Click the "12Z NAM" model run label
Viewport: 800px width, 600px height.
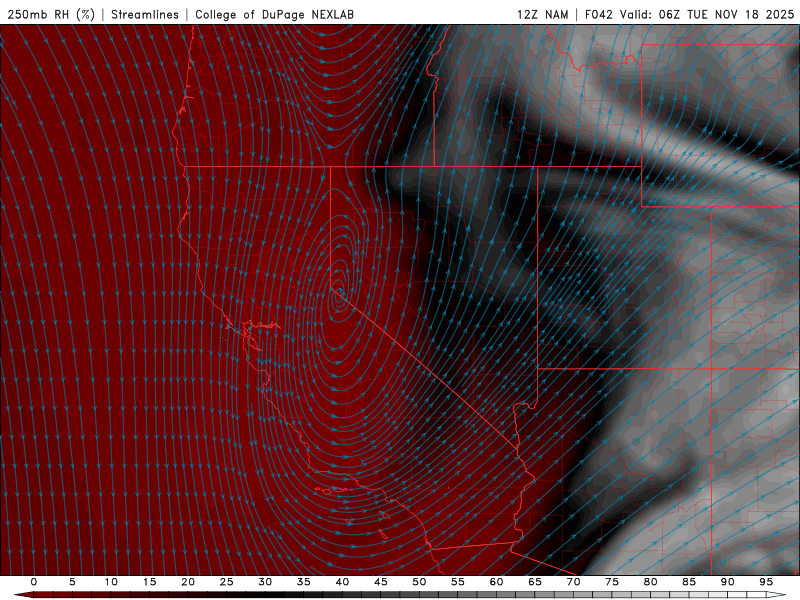click(x=543, y=14)
